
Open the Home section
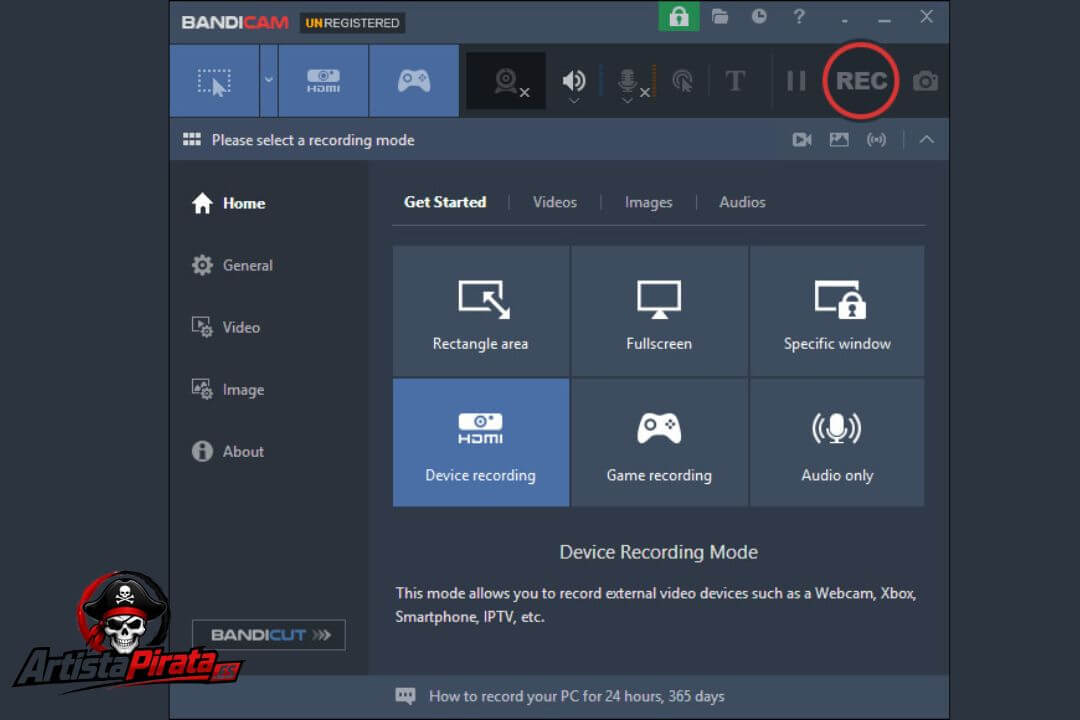[x=229, y=203]
